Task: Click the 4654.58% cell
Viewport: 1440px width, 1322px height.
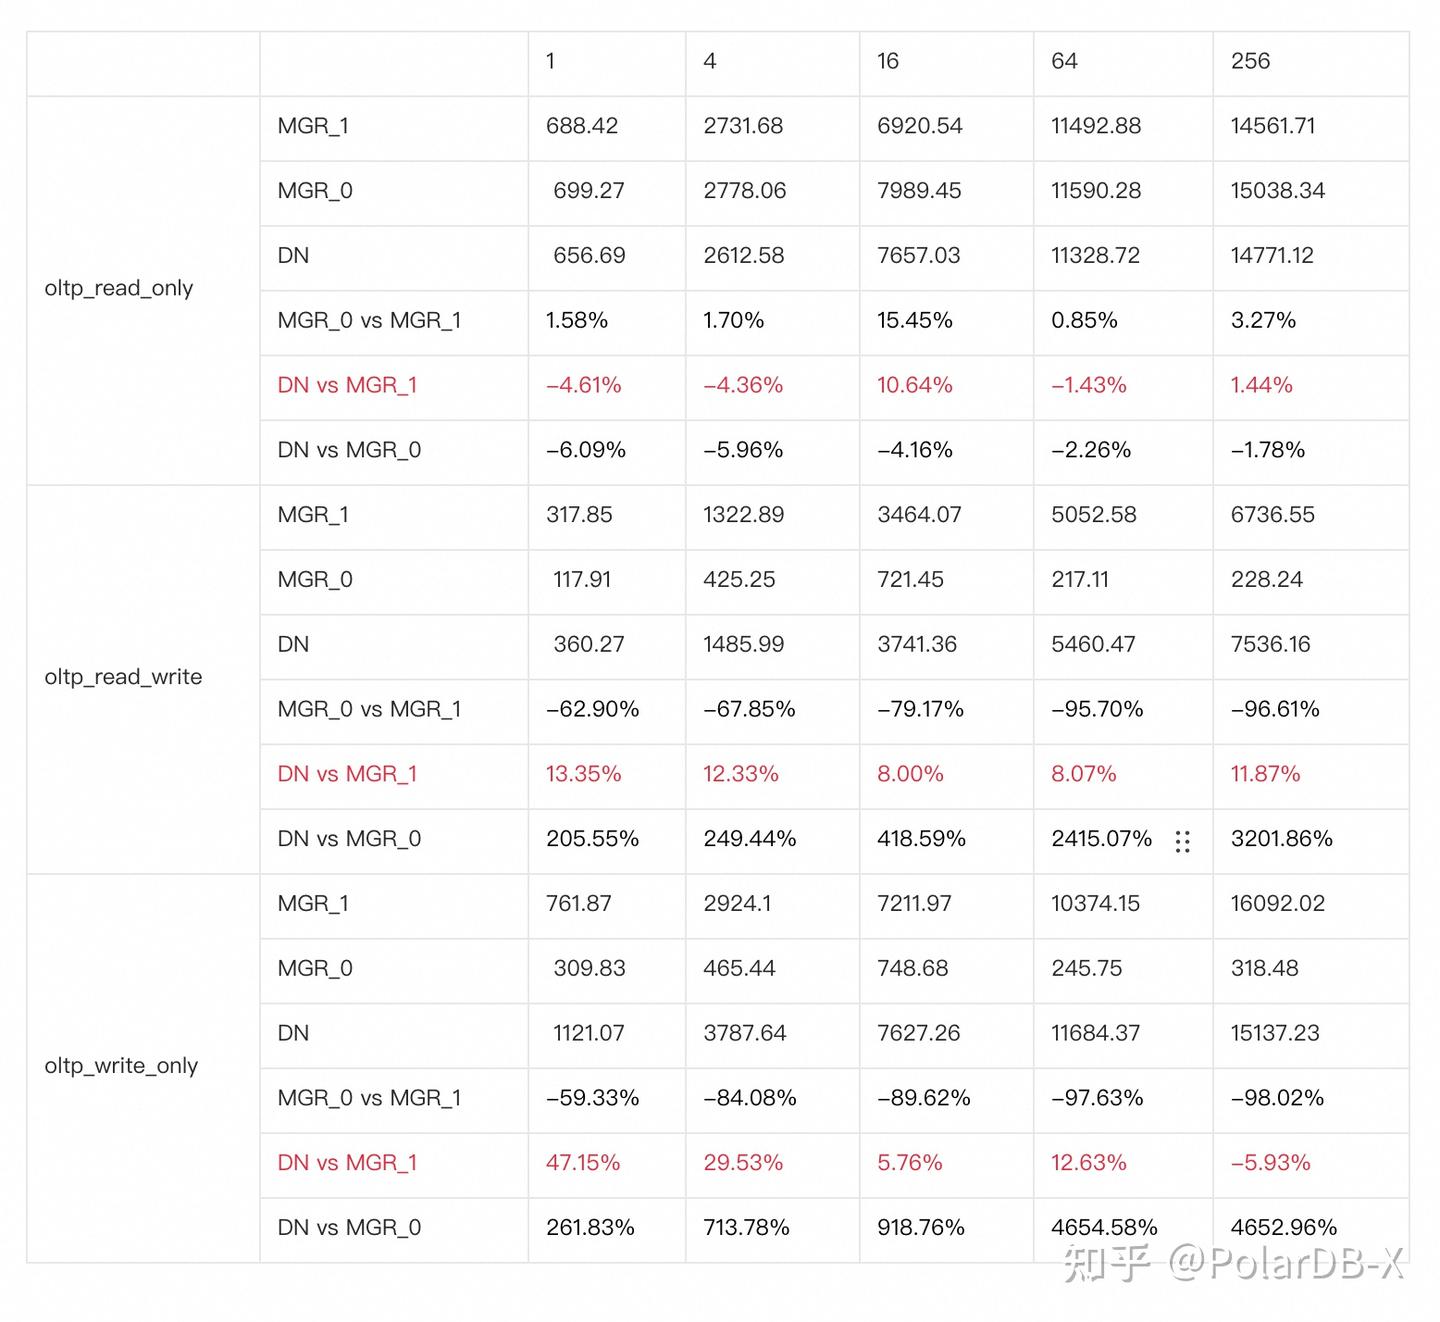Action: coord(1104,1228)
